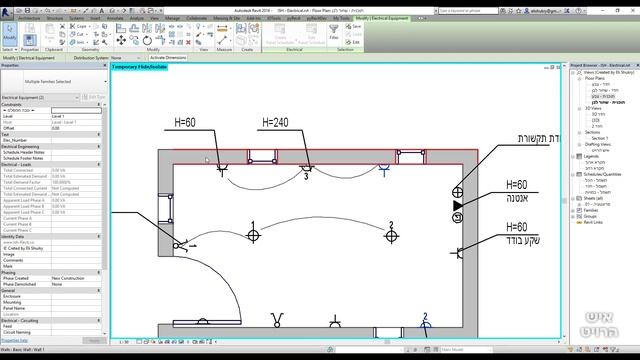Image resolution: width=640 pixels, height=360 pixels.
Task: Select the {3D} view in Project Browser
Action: [595, 120]
